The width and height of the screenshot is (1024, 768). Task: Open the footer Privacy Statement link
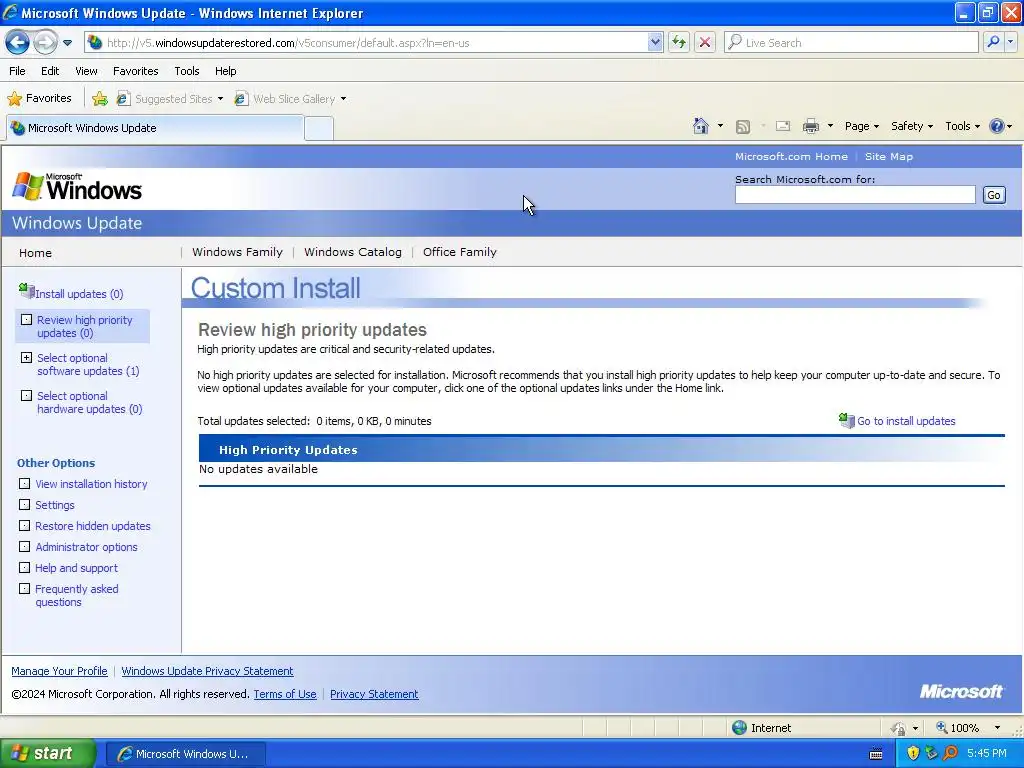click(374, 694)
